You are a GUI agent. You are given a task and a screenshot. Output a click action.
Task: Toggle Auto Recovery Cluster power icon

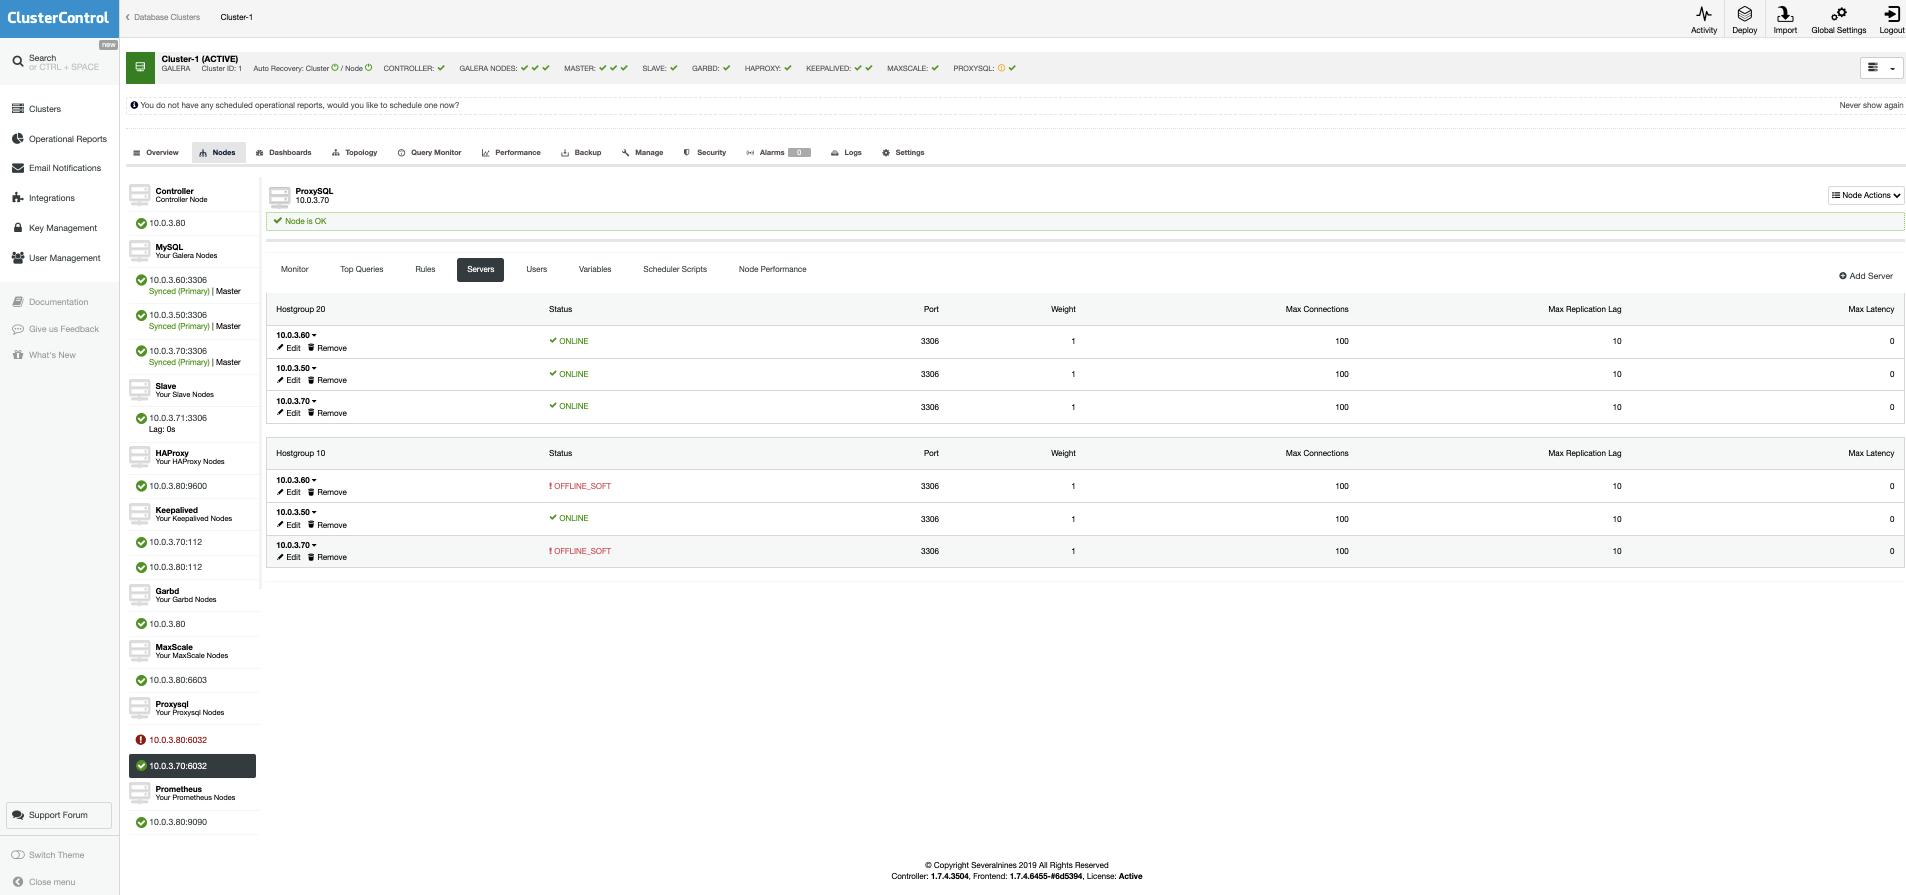pos(335,68)
